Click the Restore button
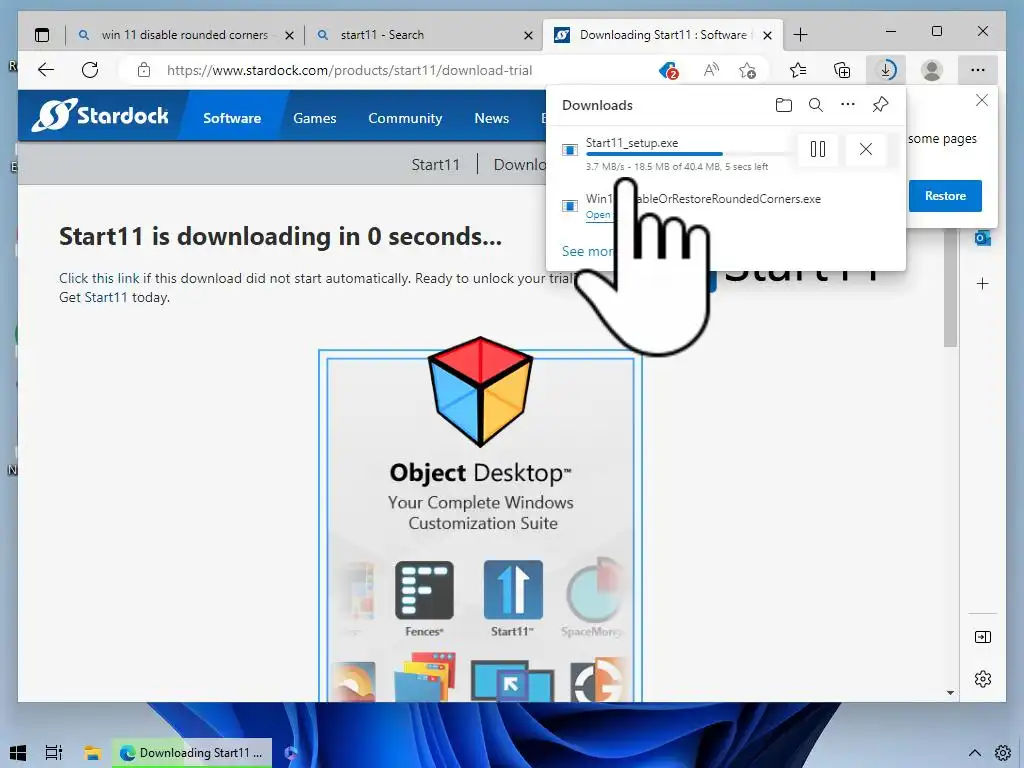This screenshot has width=1024, height=768. [945, 196]
